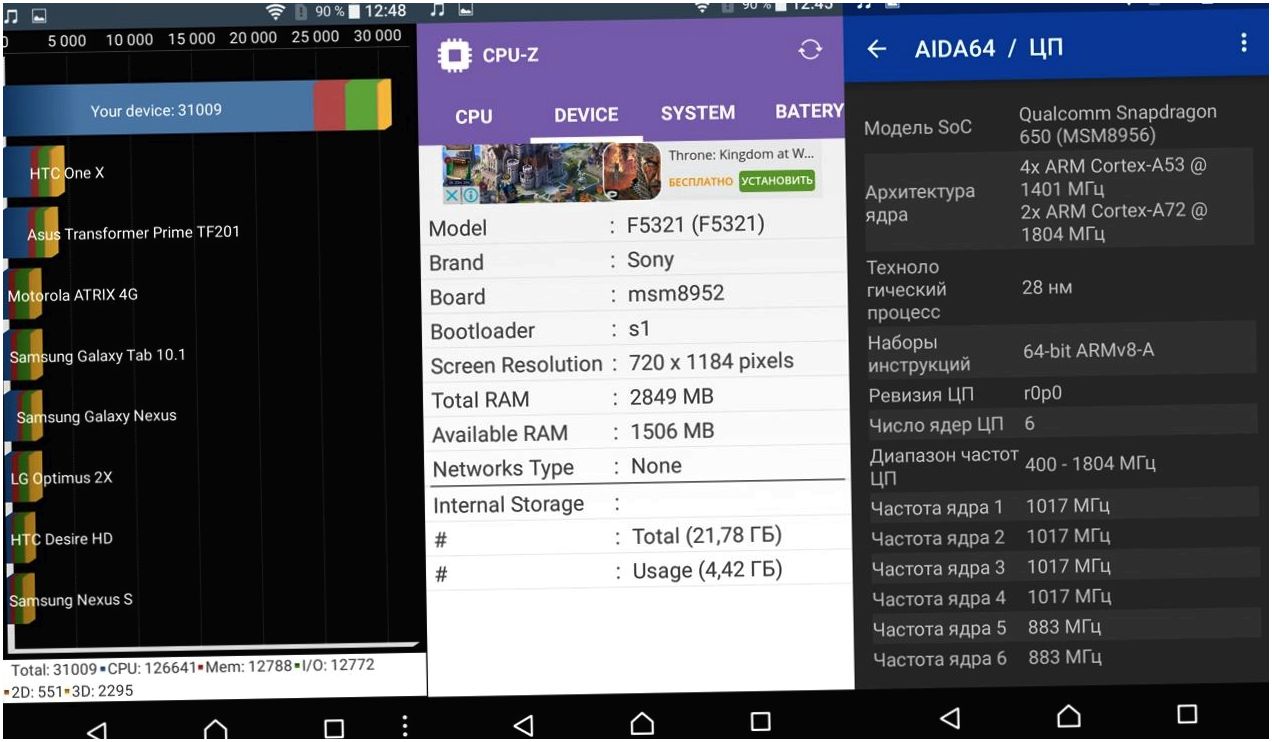Image resolution: width=1272 pixels, height=742 pixels.
Task: Open the BATERY tab in CPU-Z
Action: click(809, 111)
